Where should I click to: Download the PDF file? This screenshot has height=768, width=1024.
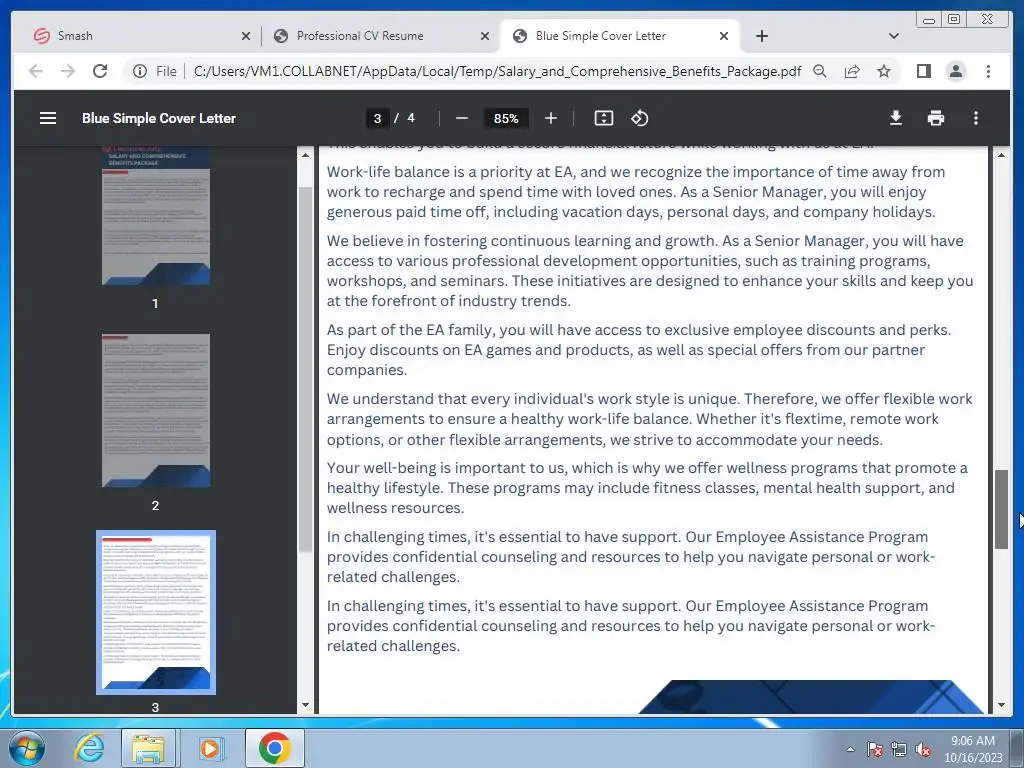896,118
